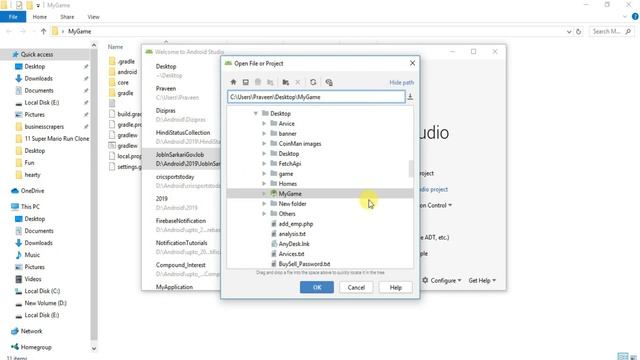Click the dialog file tree scrollbar
The width and height of the screenshot is (640, 360).
point(411,169)
